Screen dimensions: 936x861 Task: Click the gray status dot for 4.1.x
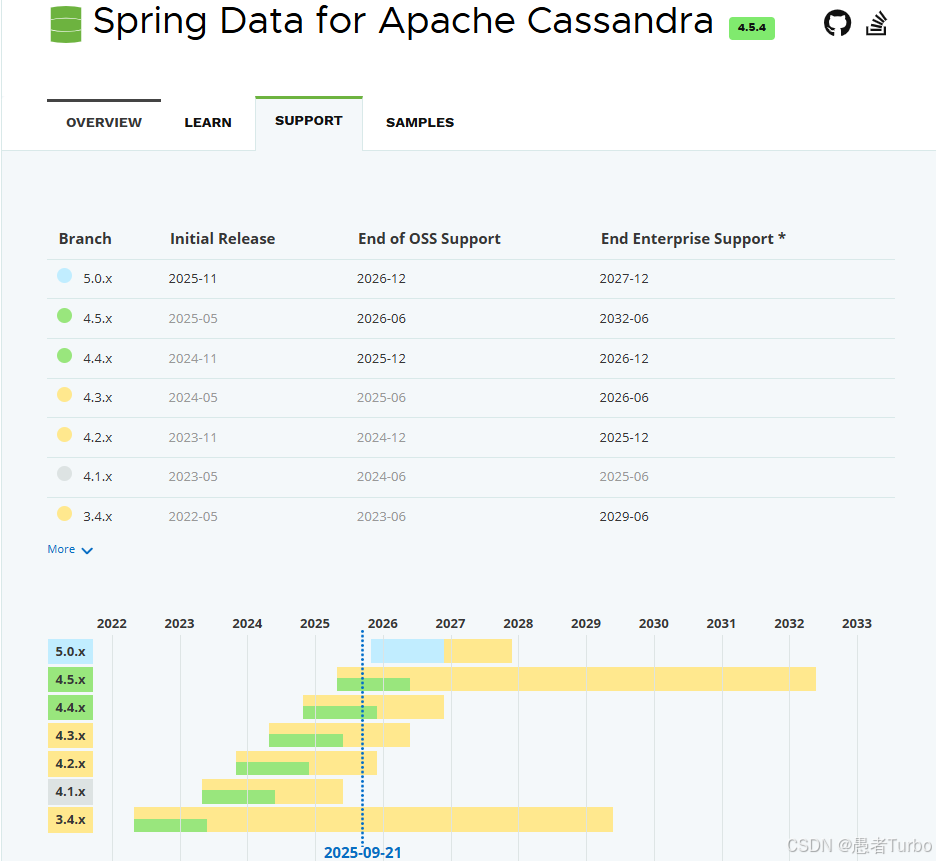pos(64,474)
